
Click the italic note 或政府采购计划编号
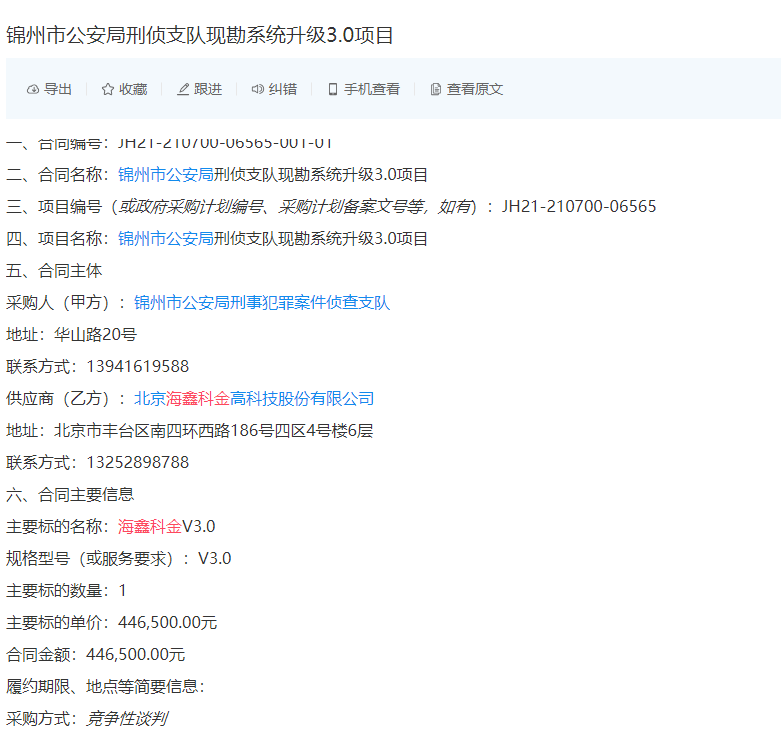(190, 207)
